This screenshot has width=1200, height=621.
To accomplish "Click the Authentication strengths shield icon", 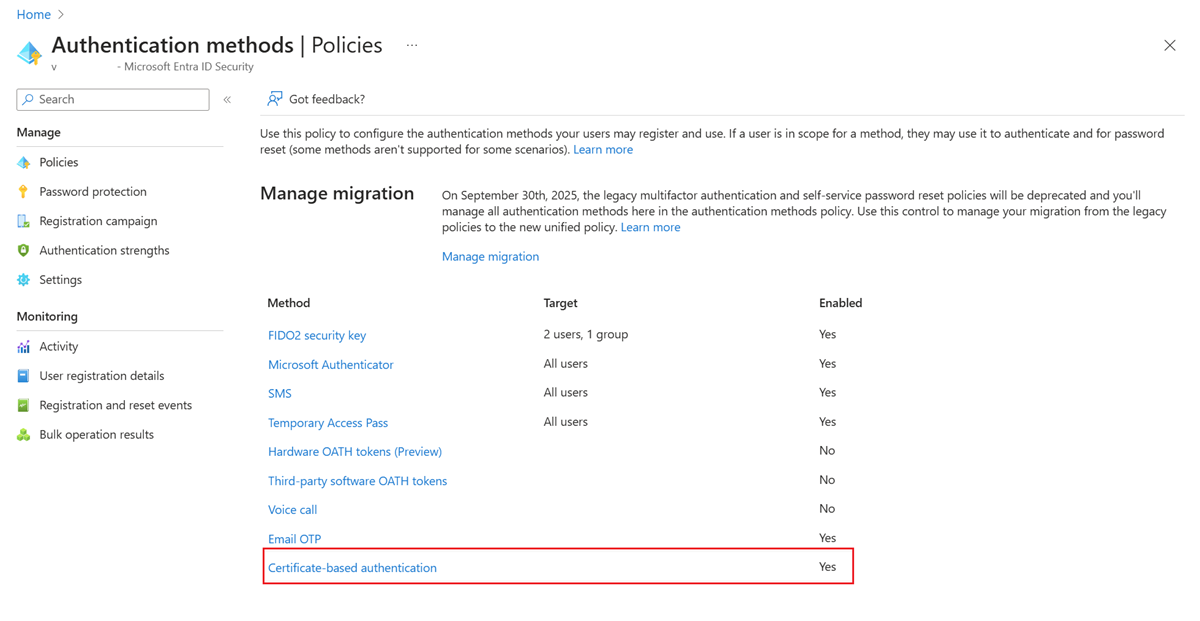I will 24,250.
